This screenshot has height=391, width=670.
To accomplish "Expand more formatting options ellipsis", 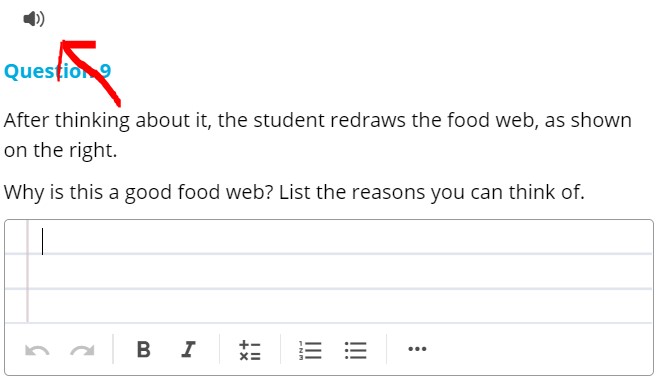I will point(417,349).
